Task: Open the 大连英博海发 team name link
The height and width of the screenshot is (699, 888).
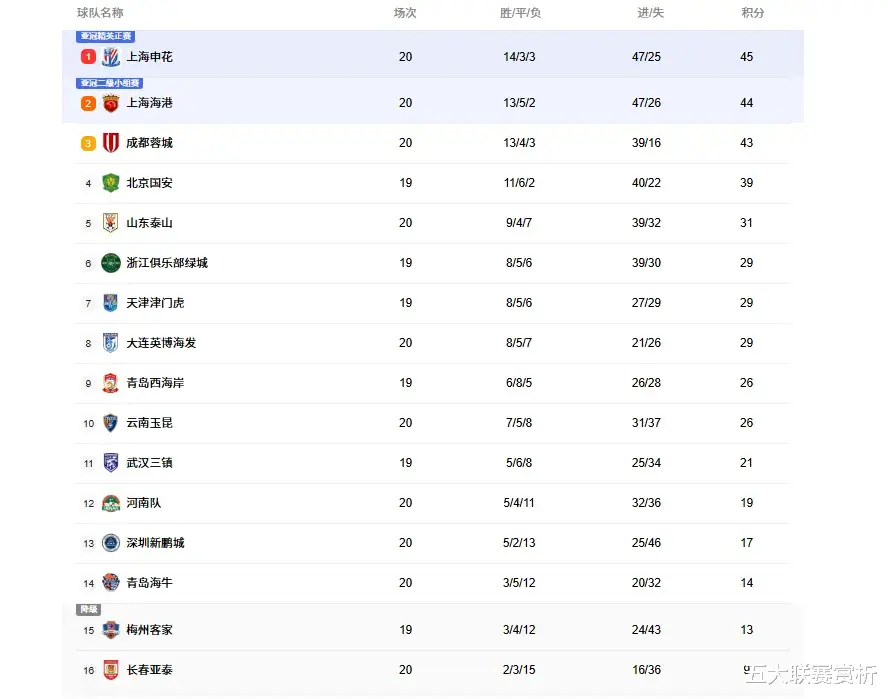Action: [x=161, y=343]
